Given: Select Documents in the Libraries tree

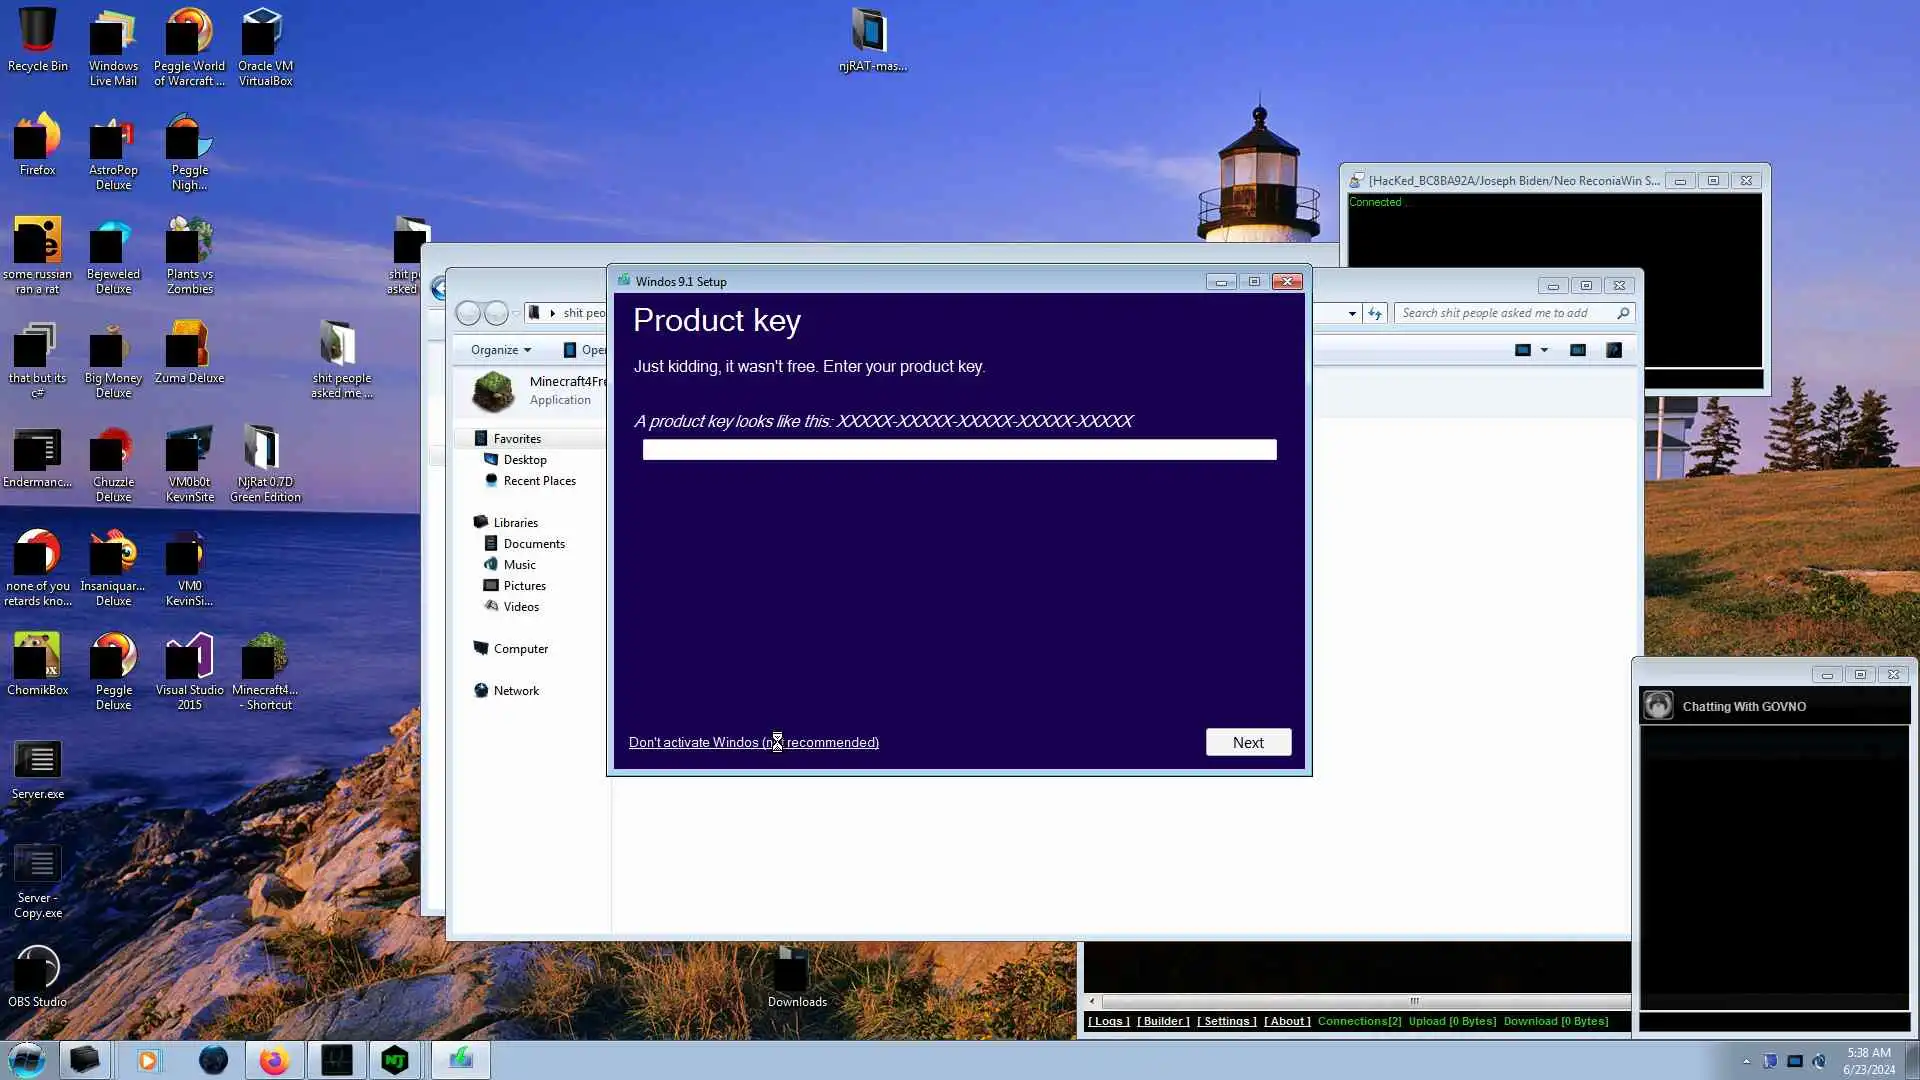Looking at the screenshot, I should click(x=533, y=544).
